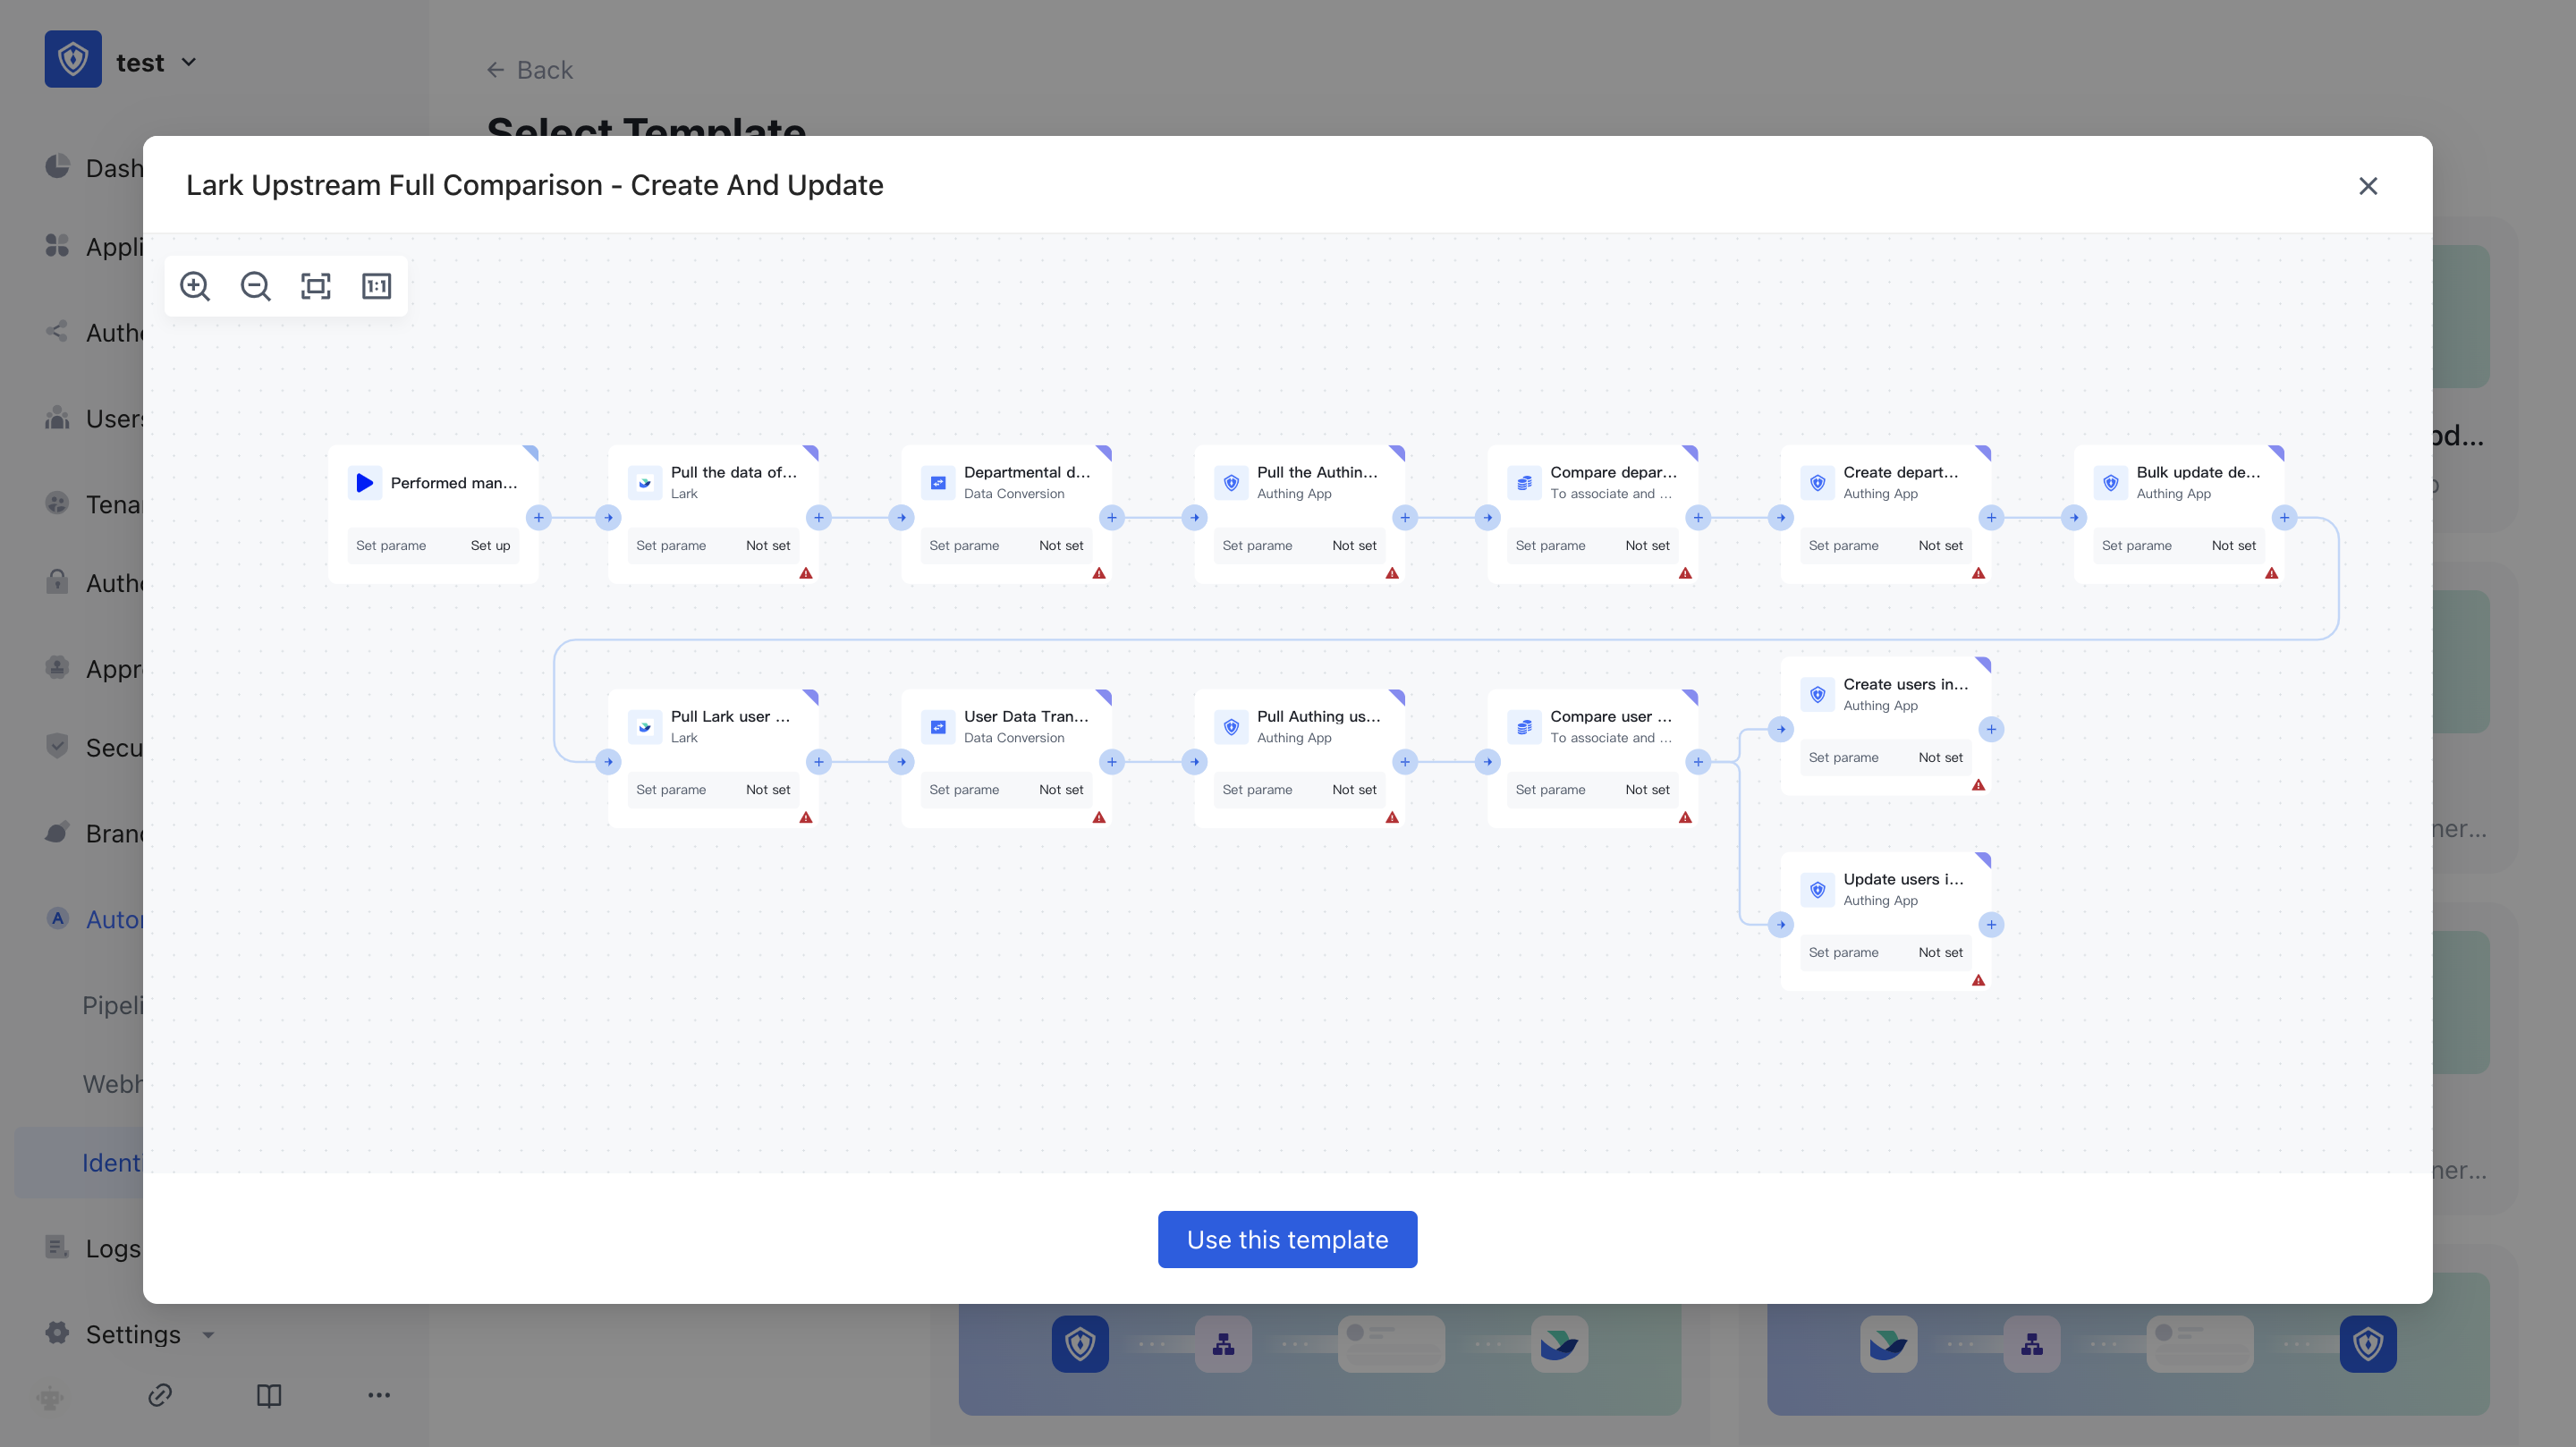Click the Data Conversion icon on Departmental node
This screenshot has width=2576, height=1447.
click(x=938, y=482)
